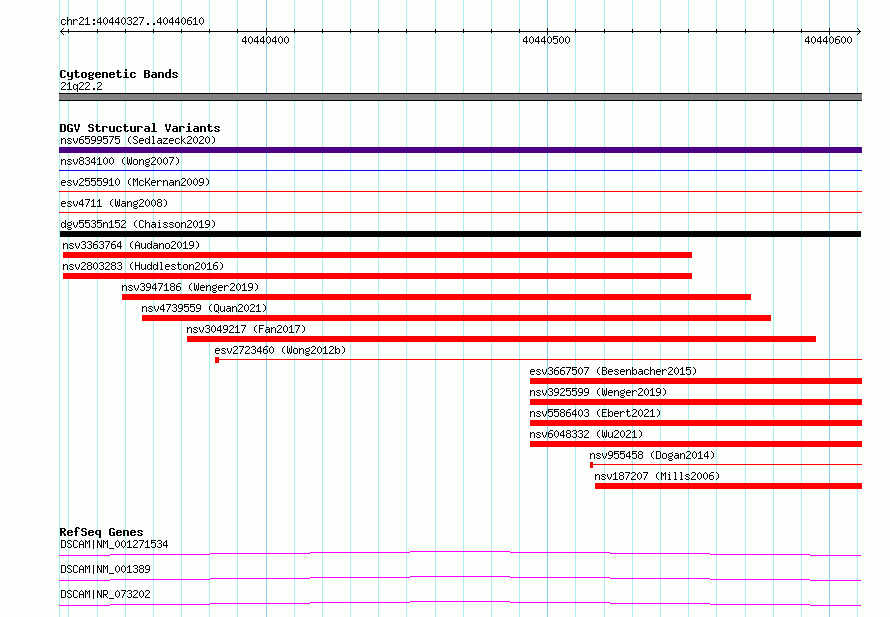Open variant nsv834100 (Wong2007)
The width and height of the screenshot is (890, 617).
[120, 161]
